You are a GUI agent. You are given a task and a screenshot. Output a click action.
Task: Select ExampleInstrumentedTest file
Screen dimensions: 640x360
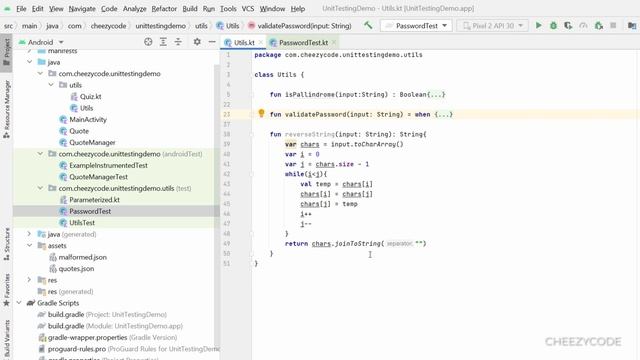coord(108,165)
